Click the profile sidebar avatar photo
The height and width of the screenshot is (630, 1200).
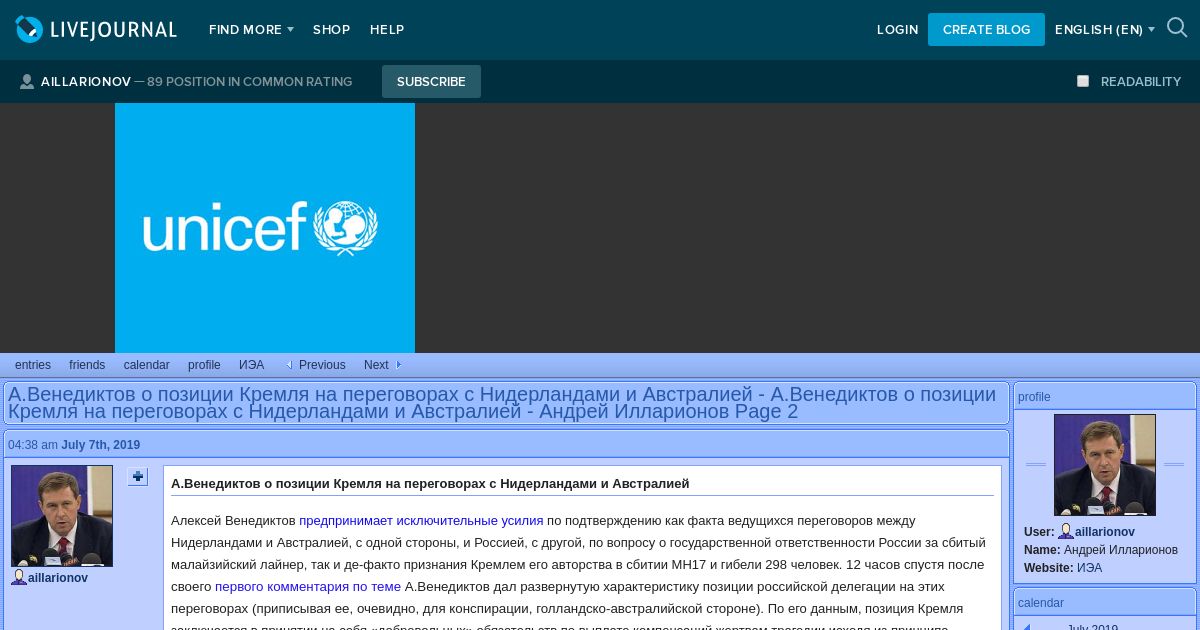click(x=1105, y=465)
